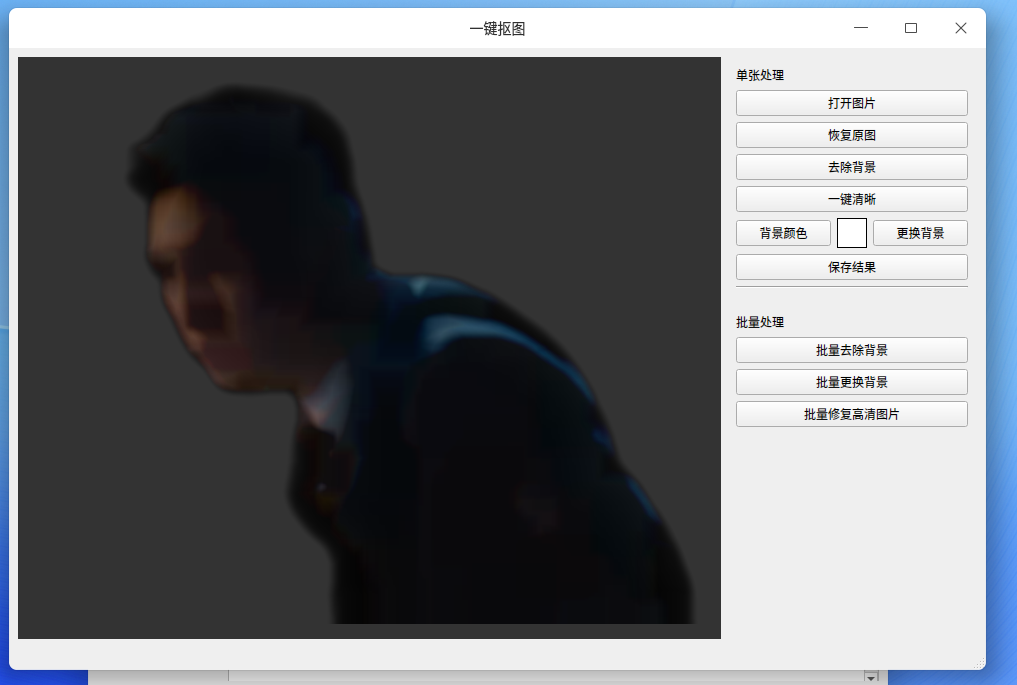Viewport: 1017px width, 685px height.
Task: Apply 更换背景 to replace background
Action: pyautogui.click(x=920, y=233)
